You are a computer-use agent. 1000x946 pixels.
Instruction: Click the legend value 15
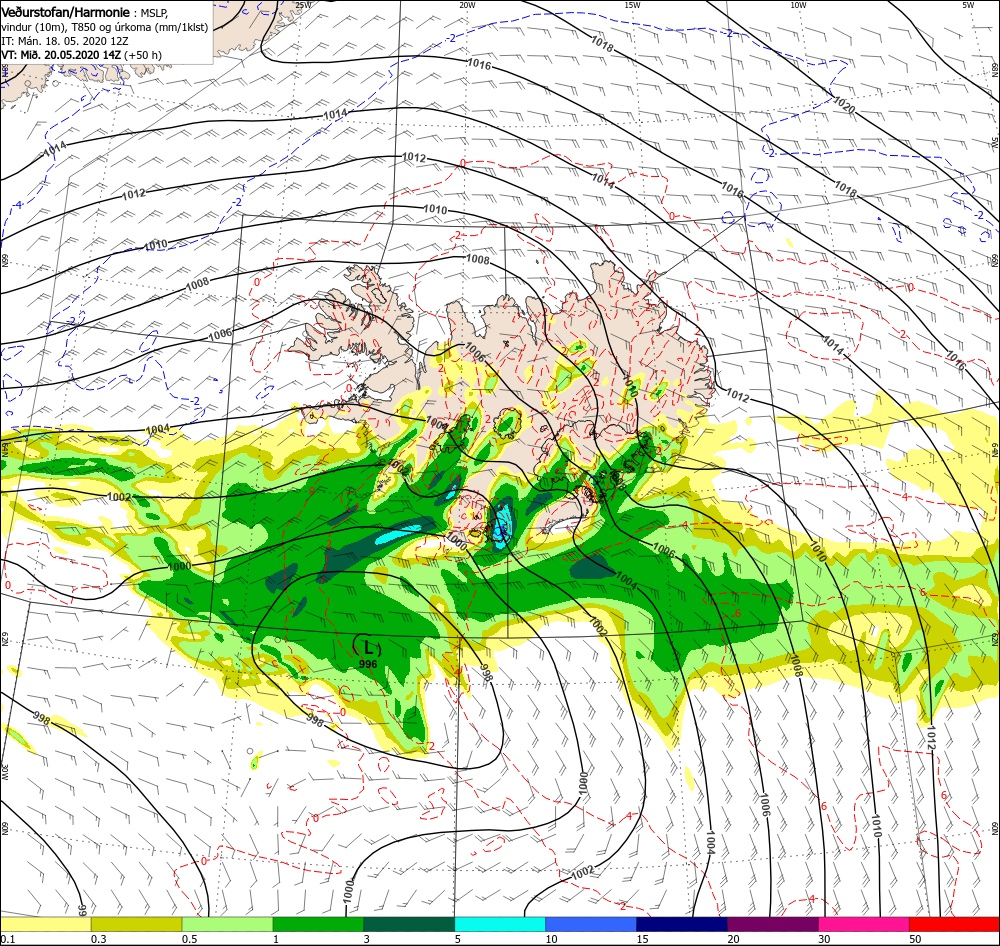[642, 939]
